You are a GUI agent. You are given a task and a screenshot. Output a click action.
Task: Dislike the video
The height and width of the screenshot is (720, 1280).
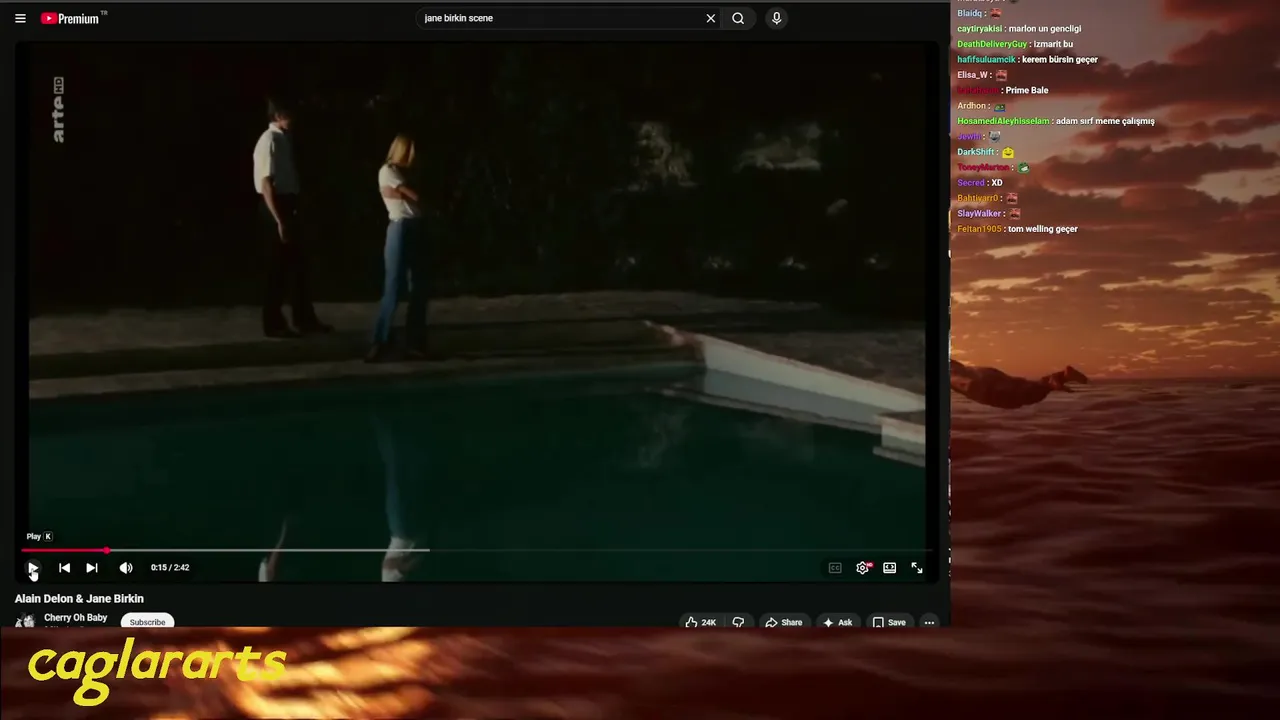(738, 622)
